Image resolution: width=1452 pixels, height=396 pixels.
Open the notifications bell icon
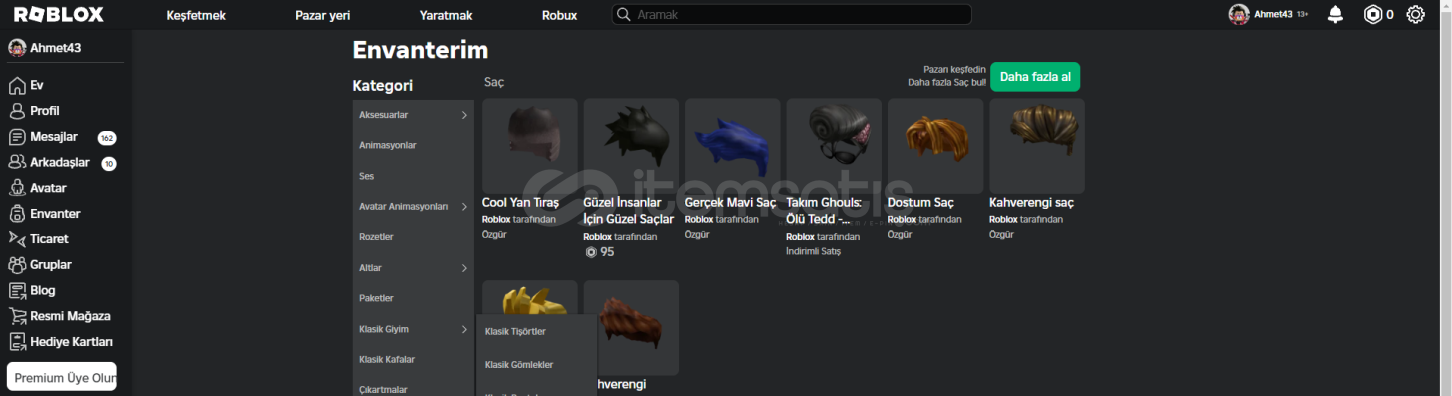point(1335,15)
